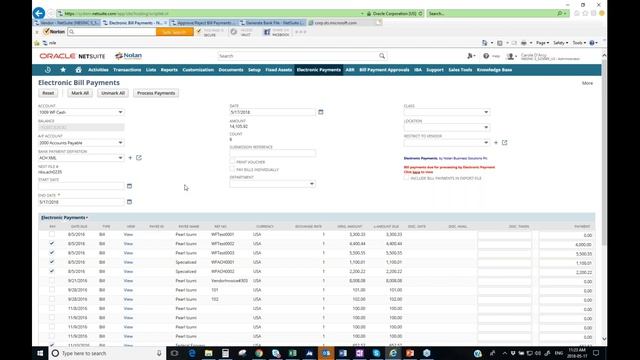This screenshot has width=640, height=360.
Task: Open the Action Center notification icon
Action: [596, 353]
